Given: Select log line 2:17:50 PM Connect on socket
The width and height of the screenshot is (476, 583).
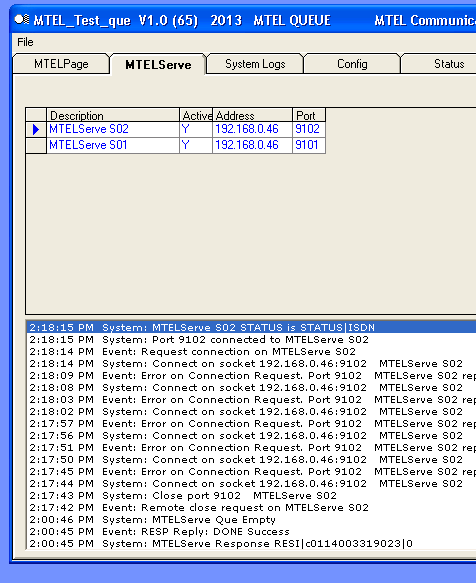Looking at the screenshot, I should pos(252,460).
